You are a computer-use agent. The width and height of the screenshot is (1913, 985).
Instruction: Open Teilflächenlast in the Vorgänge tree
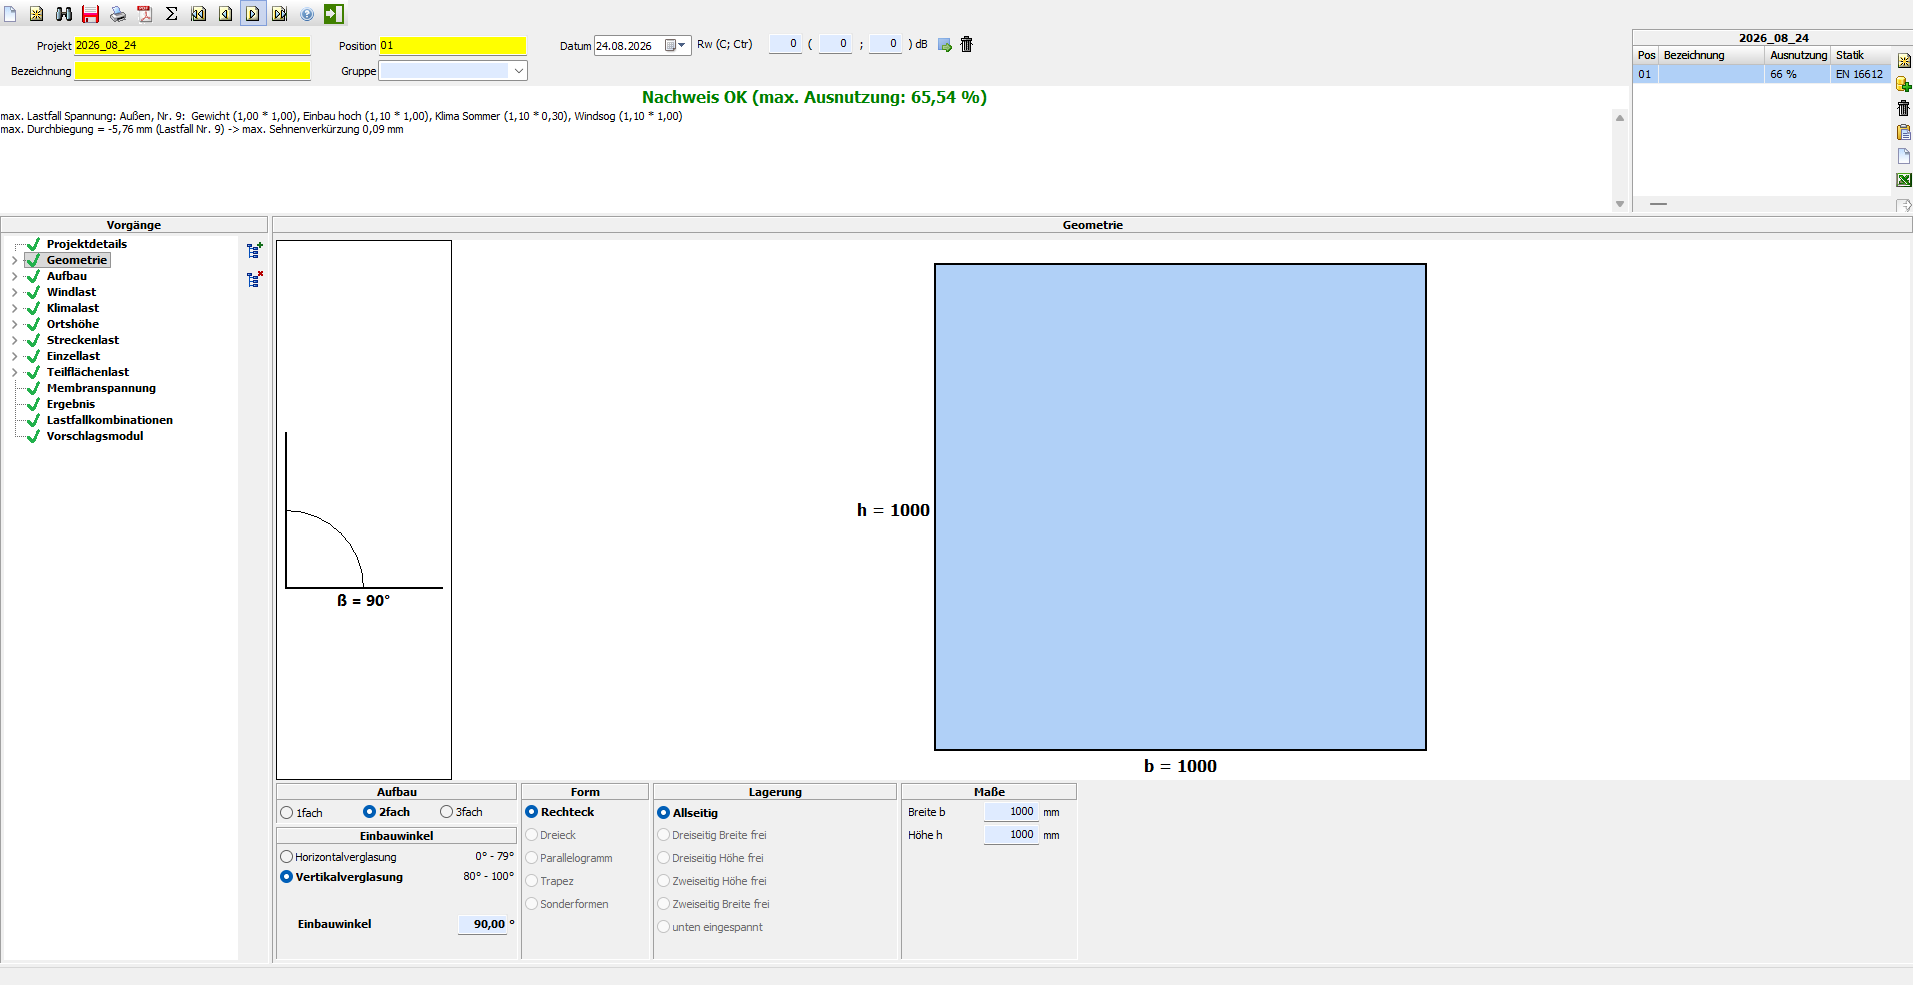[x=88, y=372]
